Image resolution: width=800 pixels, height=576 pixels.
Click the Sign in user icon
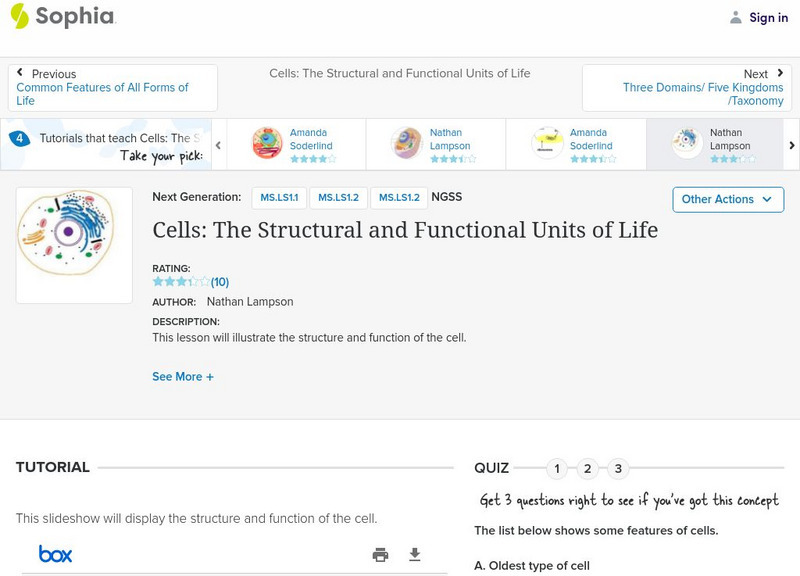[x=736, y=17]
